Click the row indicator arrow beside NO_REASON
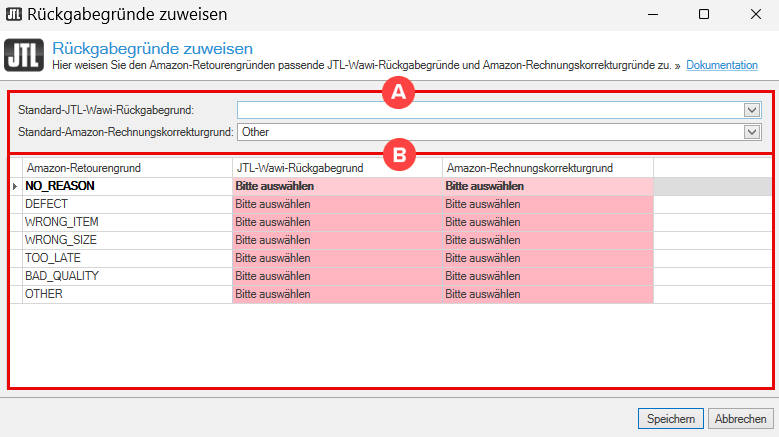Viewport: 779px width, 437px height. pyautogui.click(x=15, y=186)
